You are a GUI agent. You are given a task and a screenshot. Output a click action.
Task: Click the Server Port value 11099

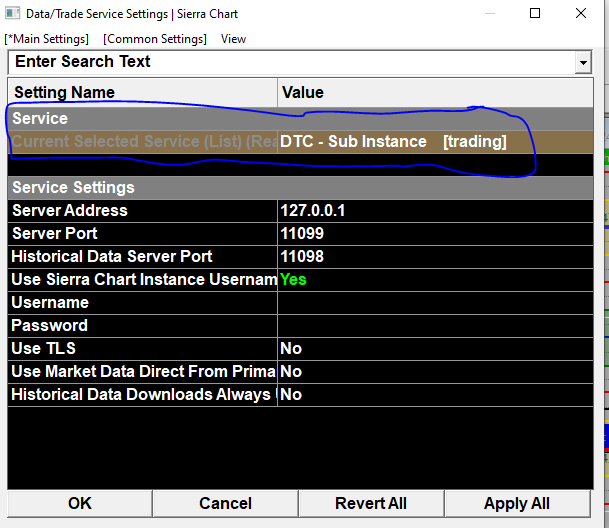tap(435, 234)
